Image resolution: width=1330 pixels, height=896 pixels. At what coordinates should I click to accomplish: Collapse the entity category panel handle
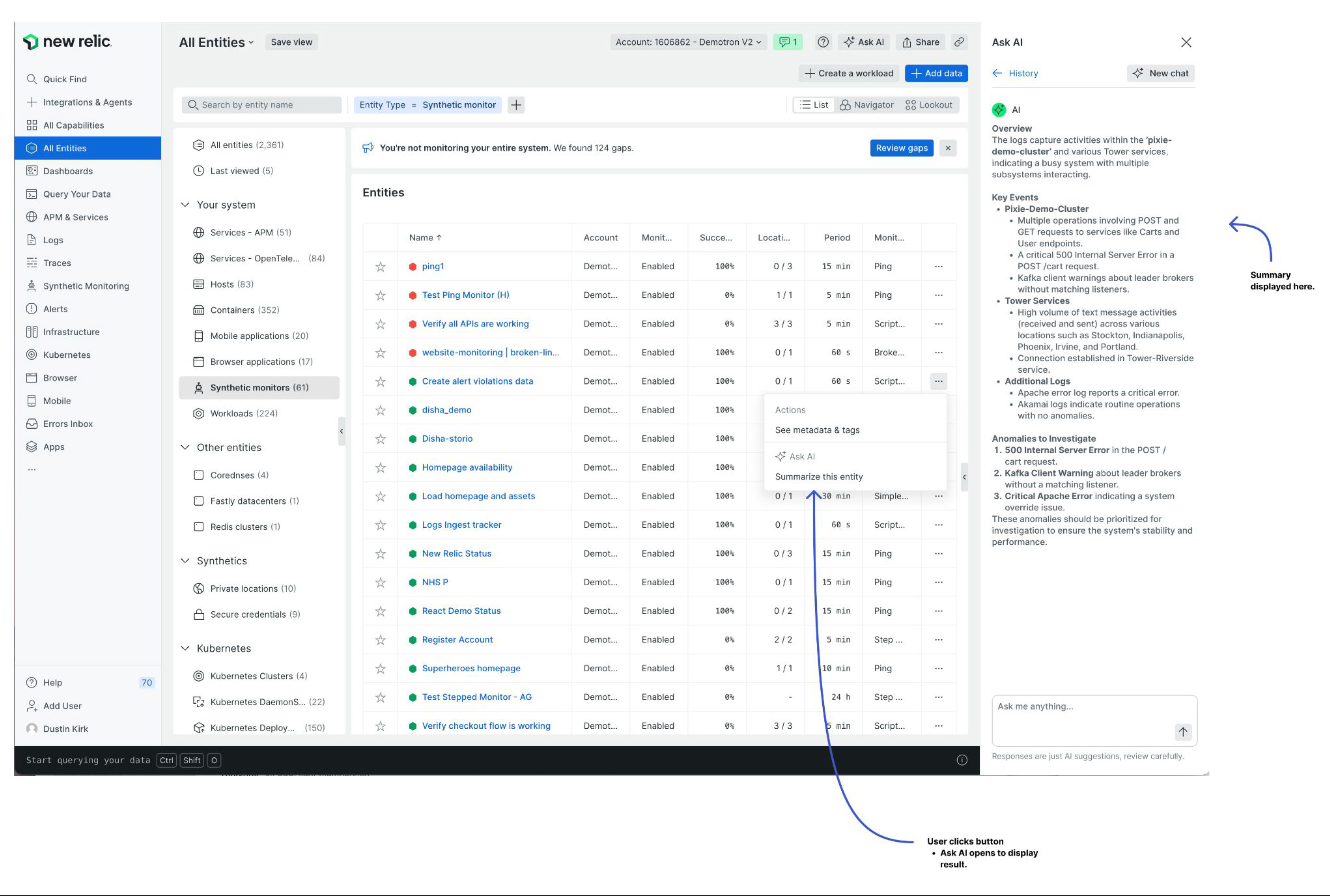(x=341, y=431)
